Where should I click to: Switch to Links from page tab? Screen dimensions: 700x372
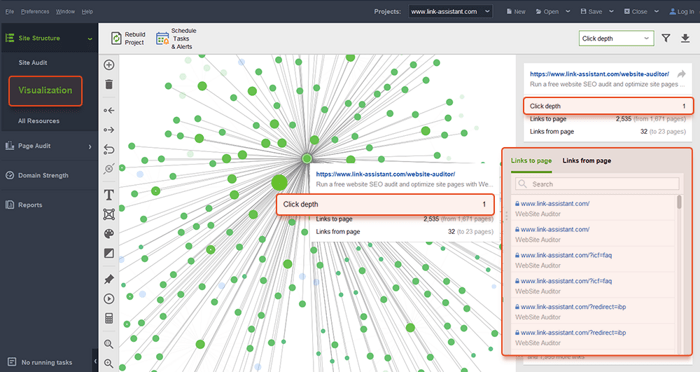pyautogui.click(x=587, y=161)
